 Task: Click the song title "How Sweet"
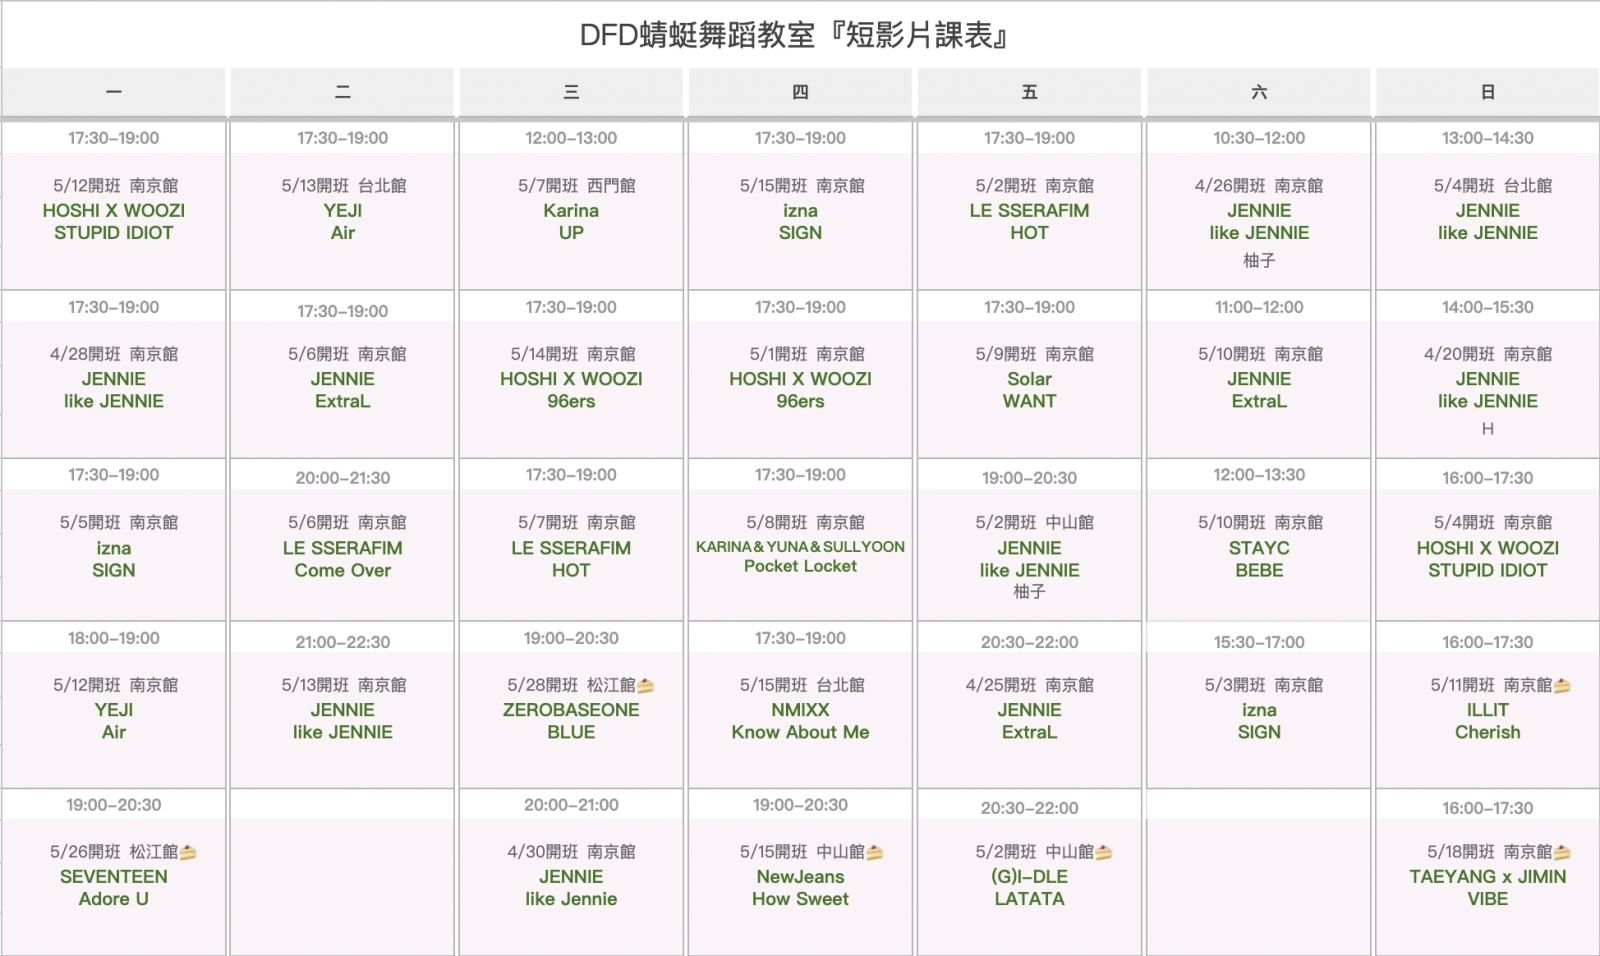800,899
